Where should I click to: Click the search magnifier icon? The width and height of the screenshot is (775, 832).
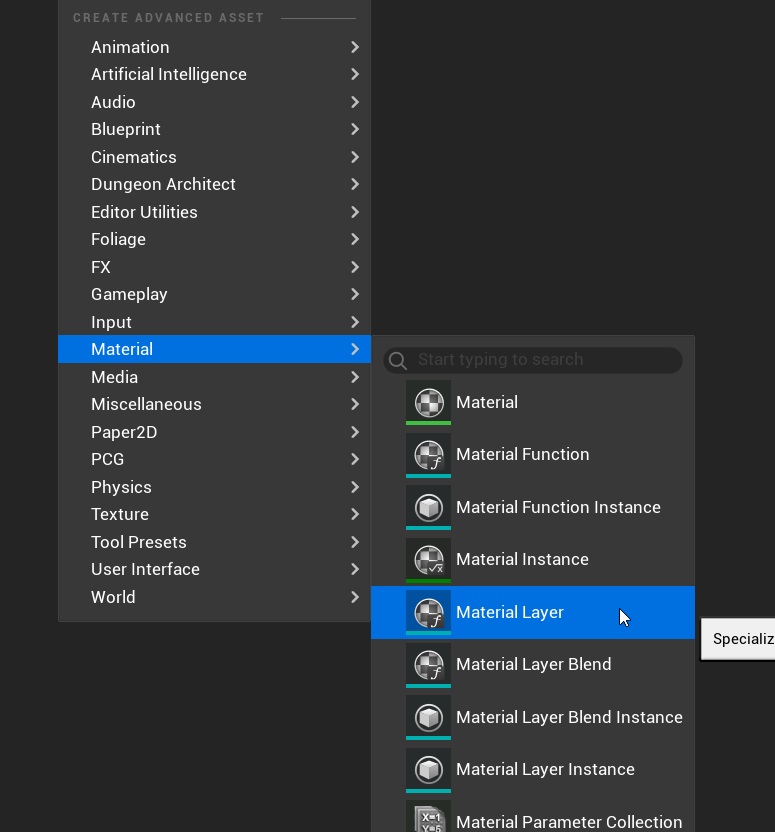click(398, 360)
